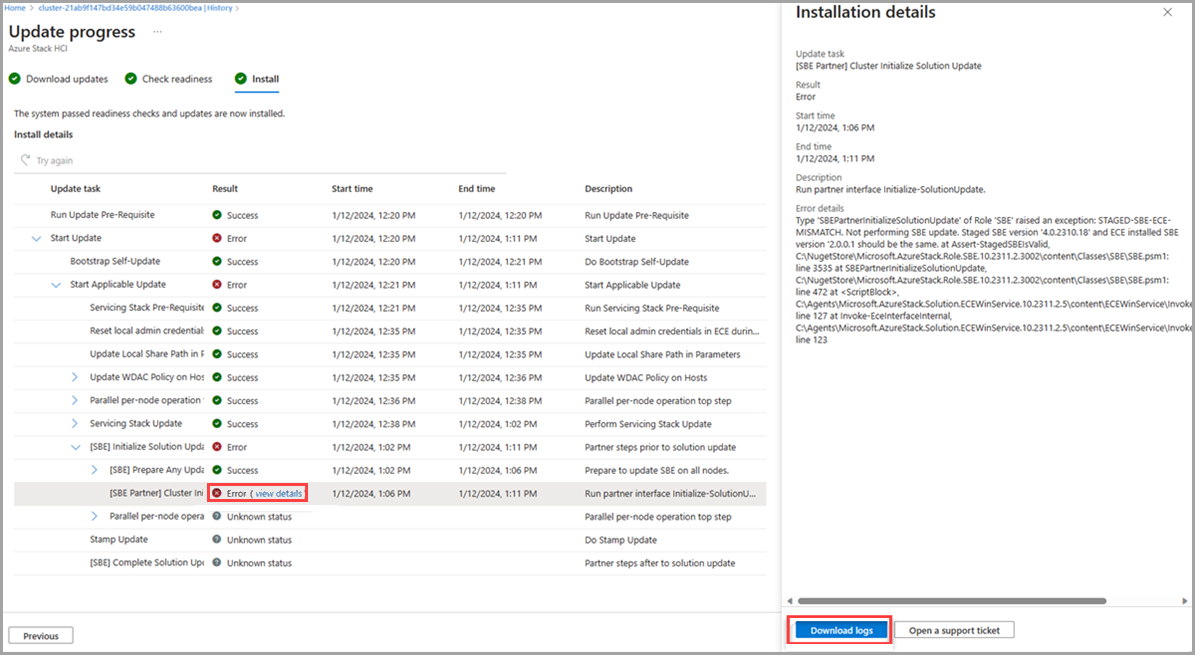Expand the Servicing Stack Update row

75,423
